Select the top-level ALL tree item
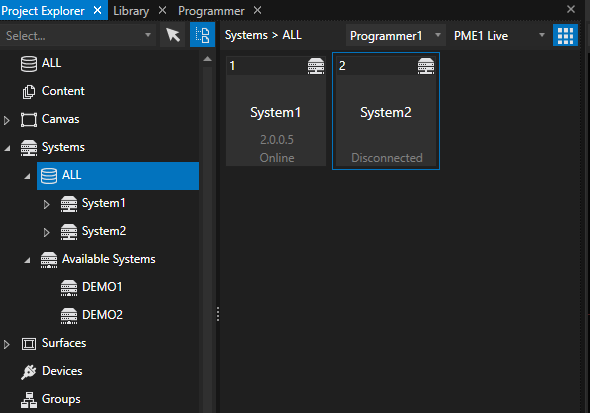The width and height of the screenshot is (590, 413). click(x=51, y=63)
